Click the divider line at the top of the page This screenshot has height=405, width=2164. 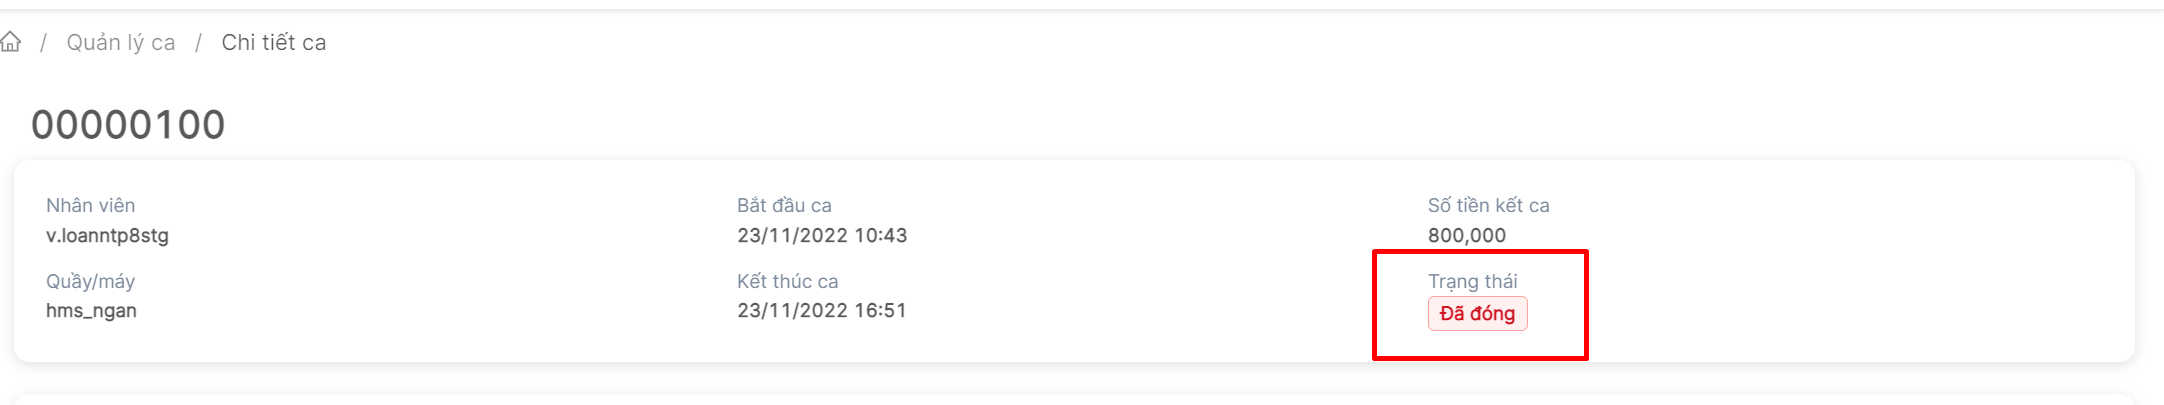pyautogui.click(x=1082, y=9)
